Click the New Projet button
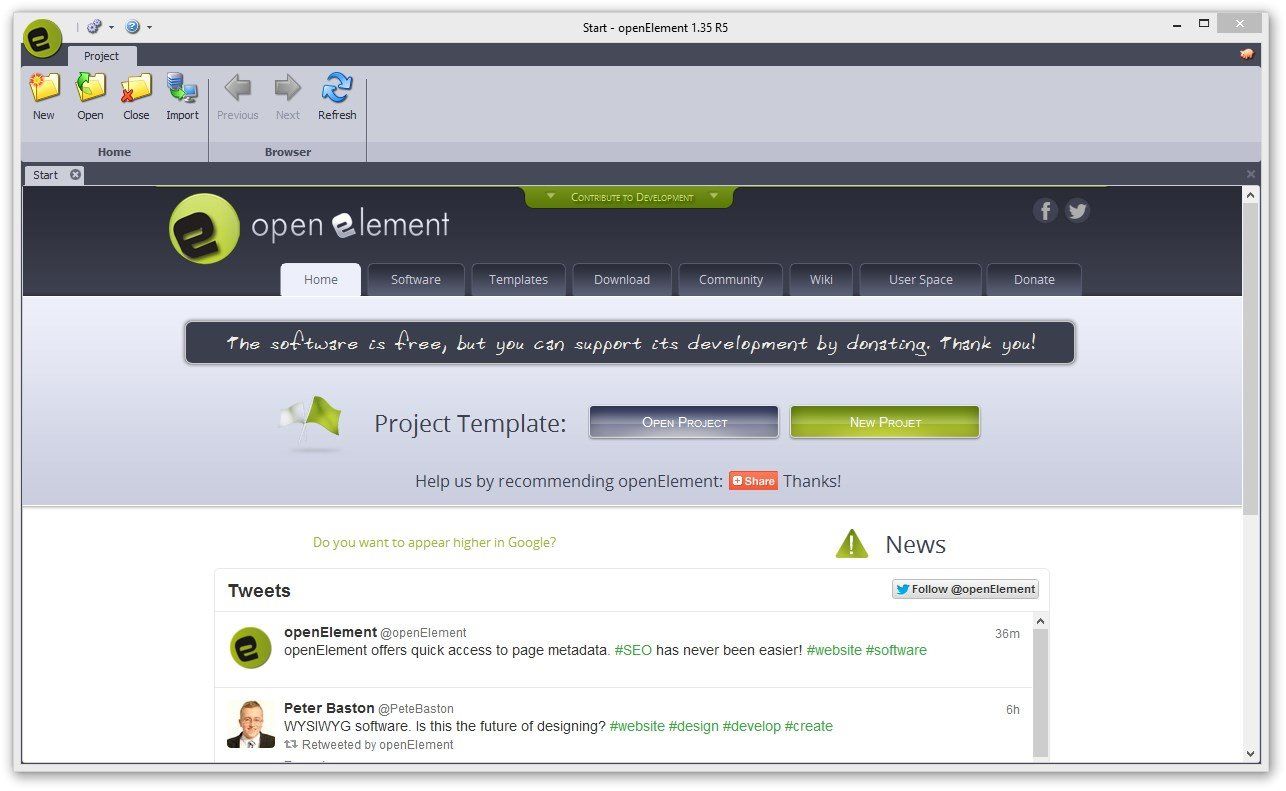The height and width of the screenshot is (791, 1286). 885,422
